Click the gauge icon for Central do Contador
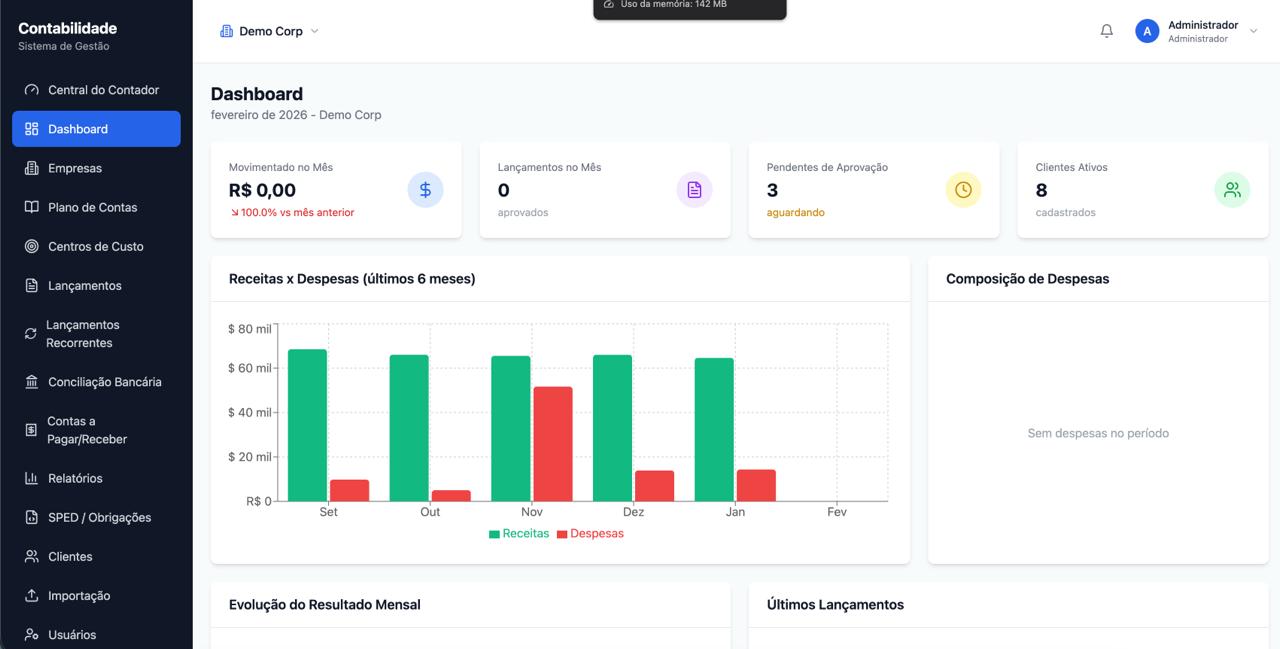 click(x=31, y=90)
